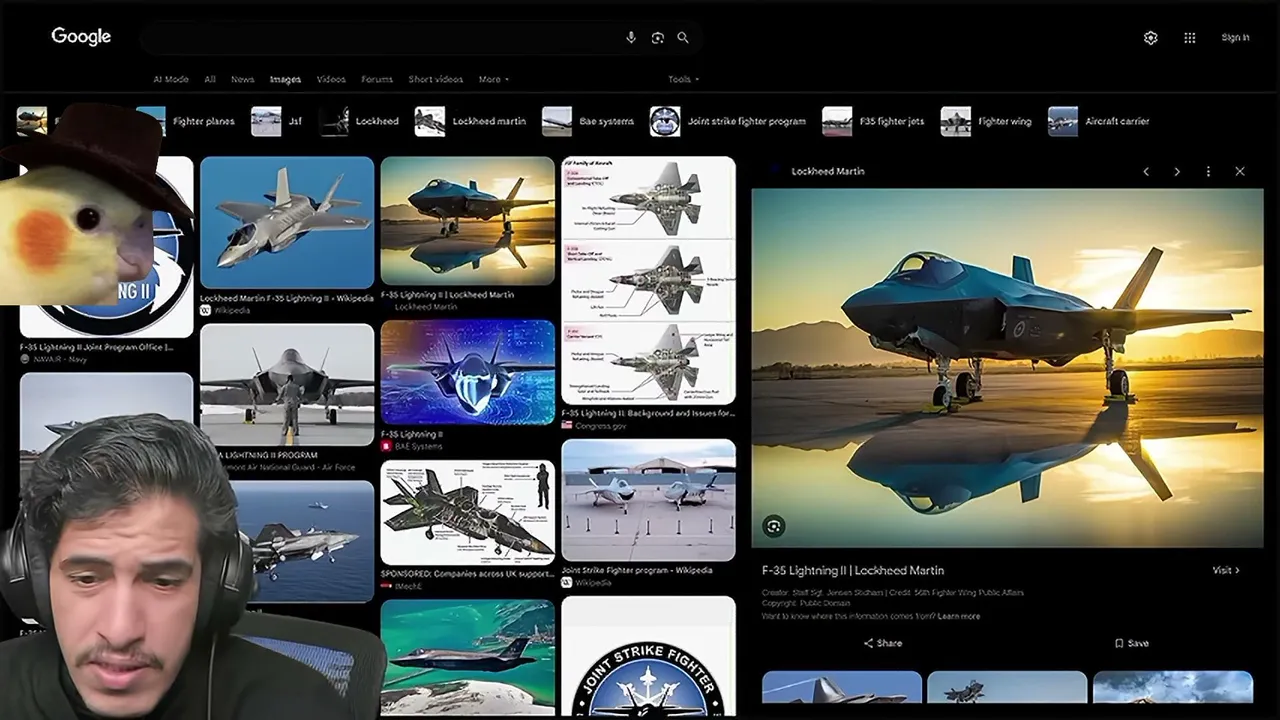This screenshot has width=1280, height=720.
Task: Open three-dot options in preview panel
Action: [x=1208, y=171]
